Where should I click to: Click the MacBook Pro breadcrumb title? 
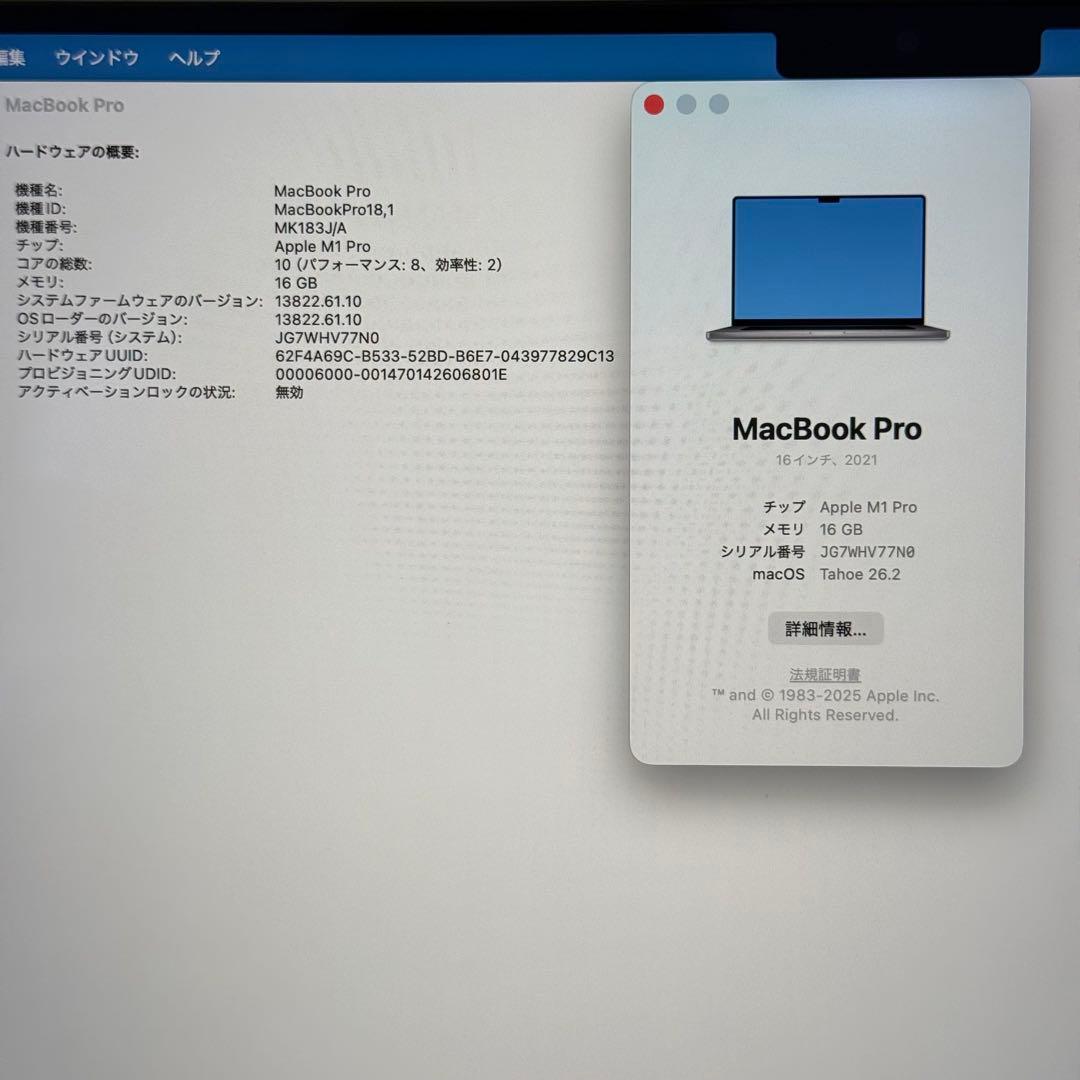[x=65, y=105]
